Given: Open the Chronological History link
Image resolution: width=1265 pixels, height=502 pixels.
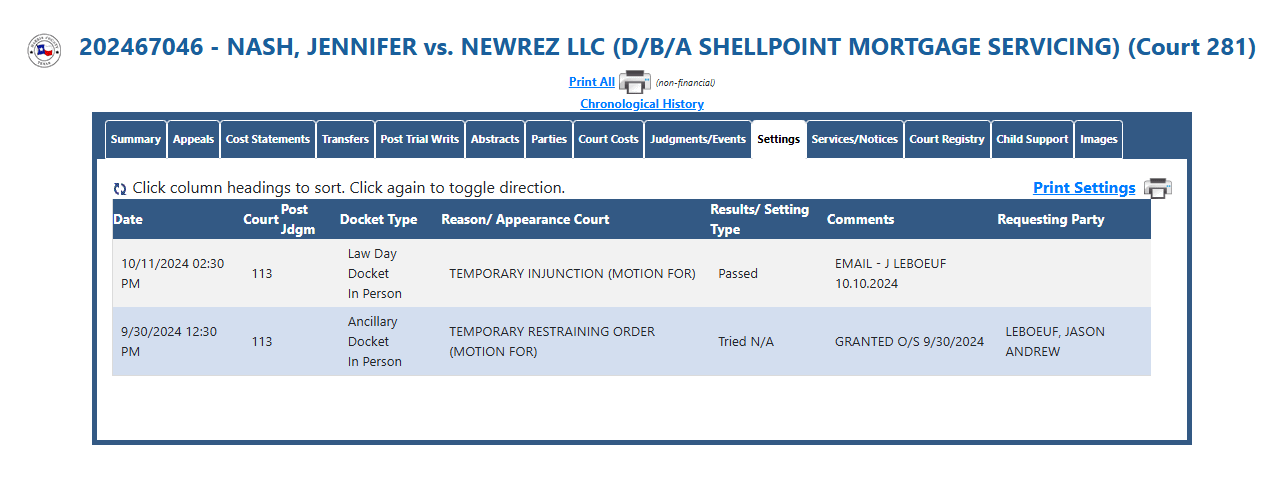Looking at the screenshot, I should pos(642,104).
